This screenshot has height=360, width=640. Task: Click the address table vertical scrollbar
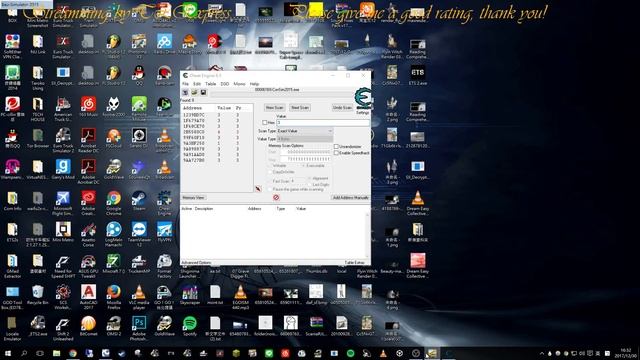pos(367,235)
